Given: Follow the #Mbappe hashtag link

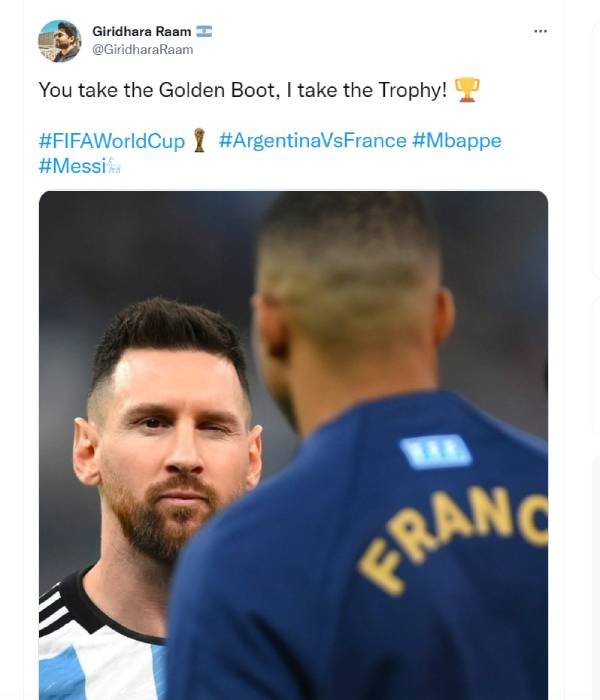Looking at the screenshot, I should tap(456, 141).
